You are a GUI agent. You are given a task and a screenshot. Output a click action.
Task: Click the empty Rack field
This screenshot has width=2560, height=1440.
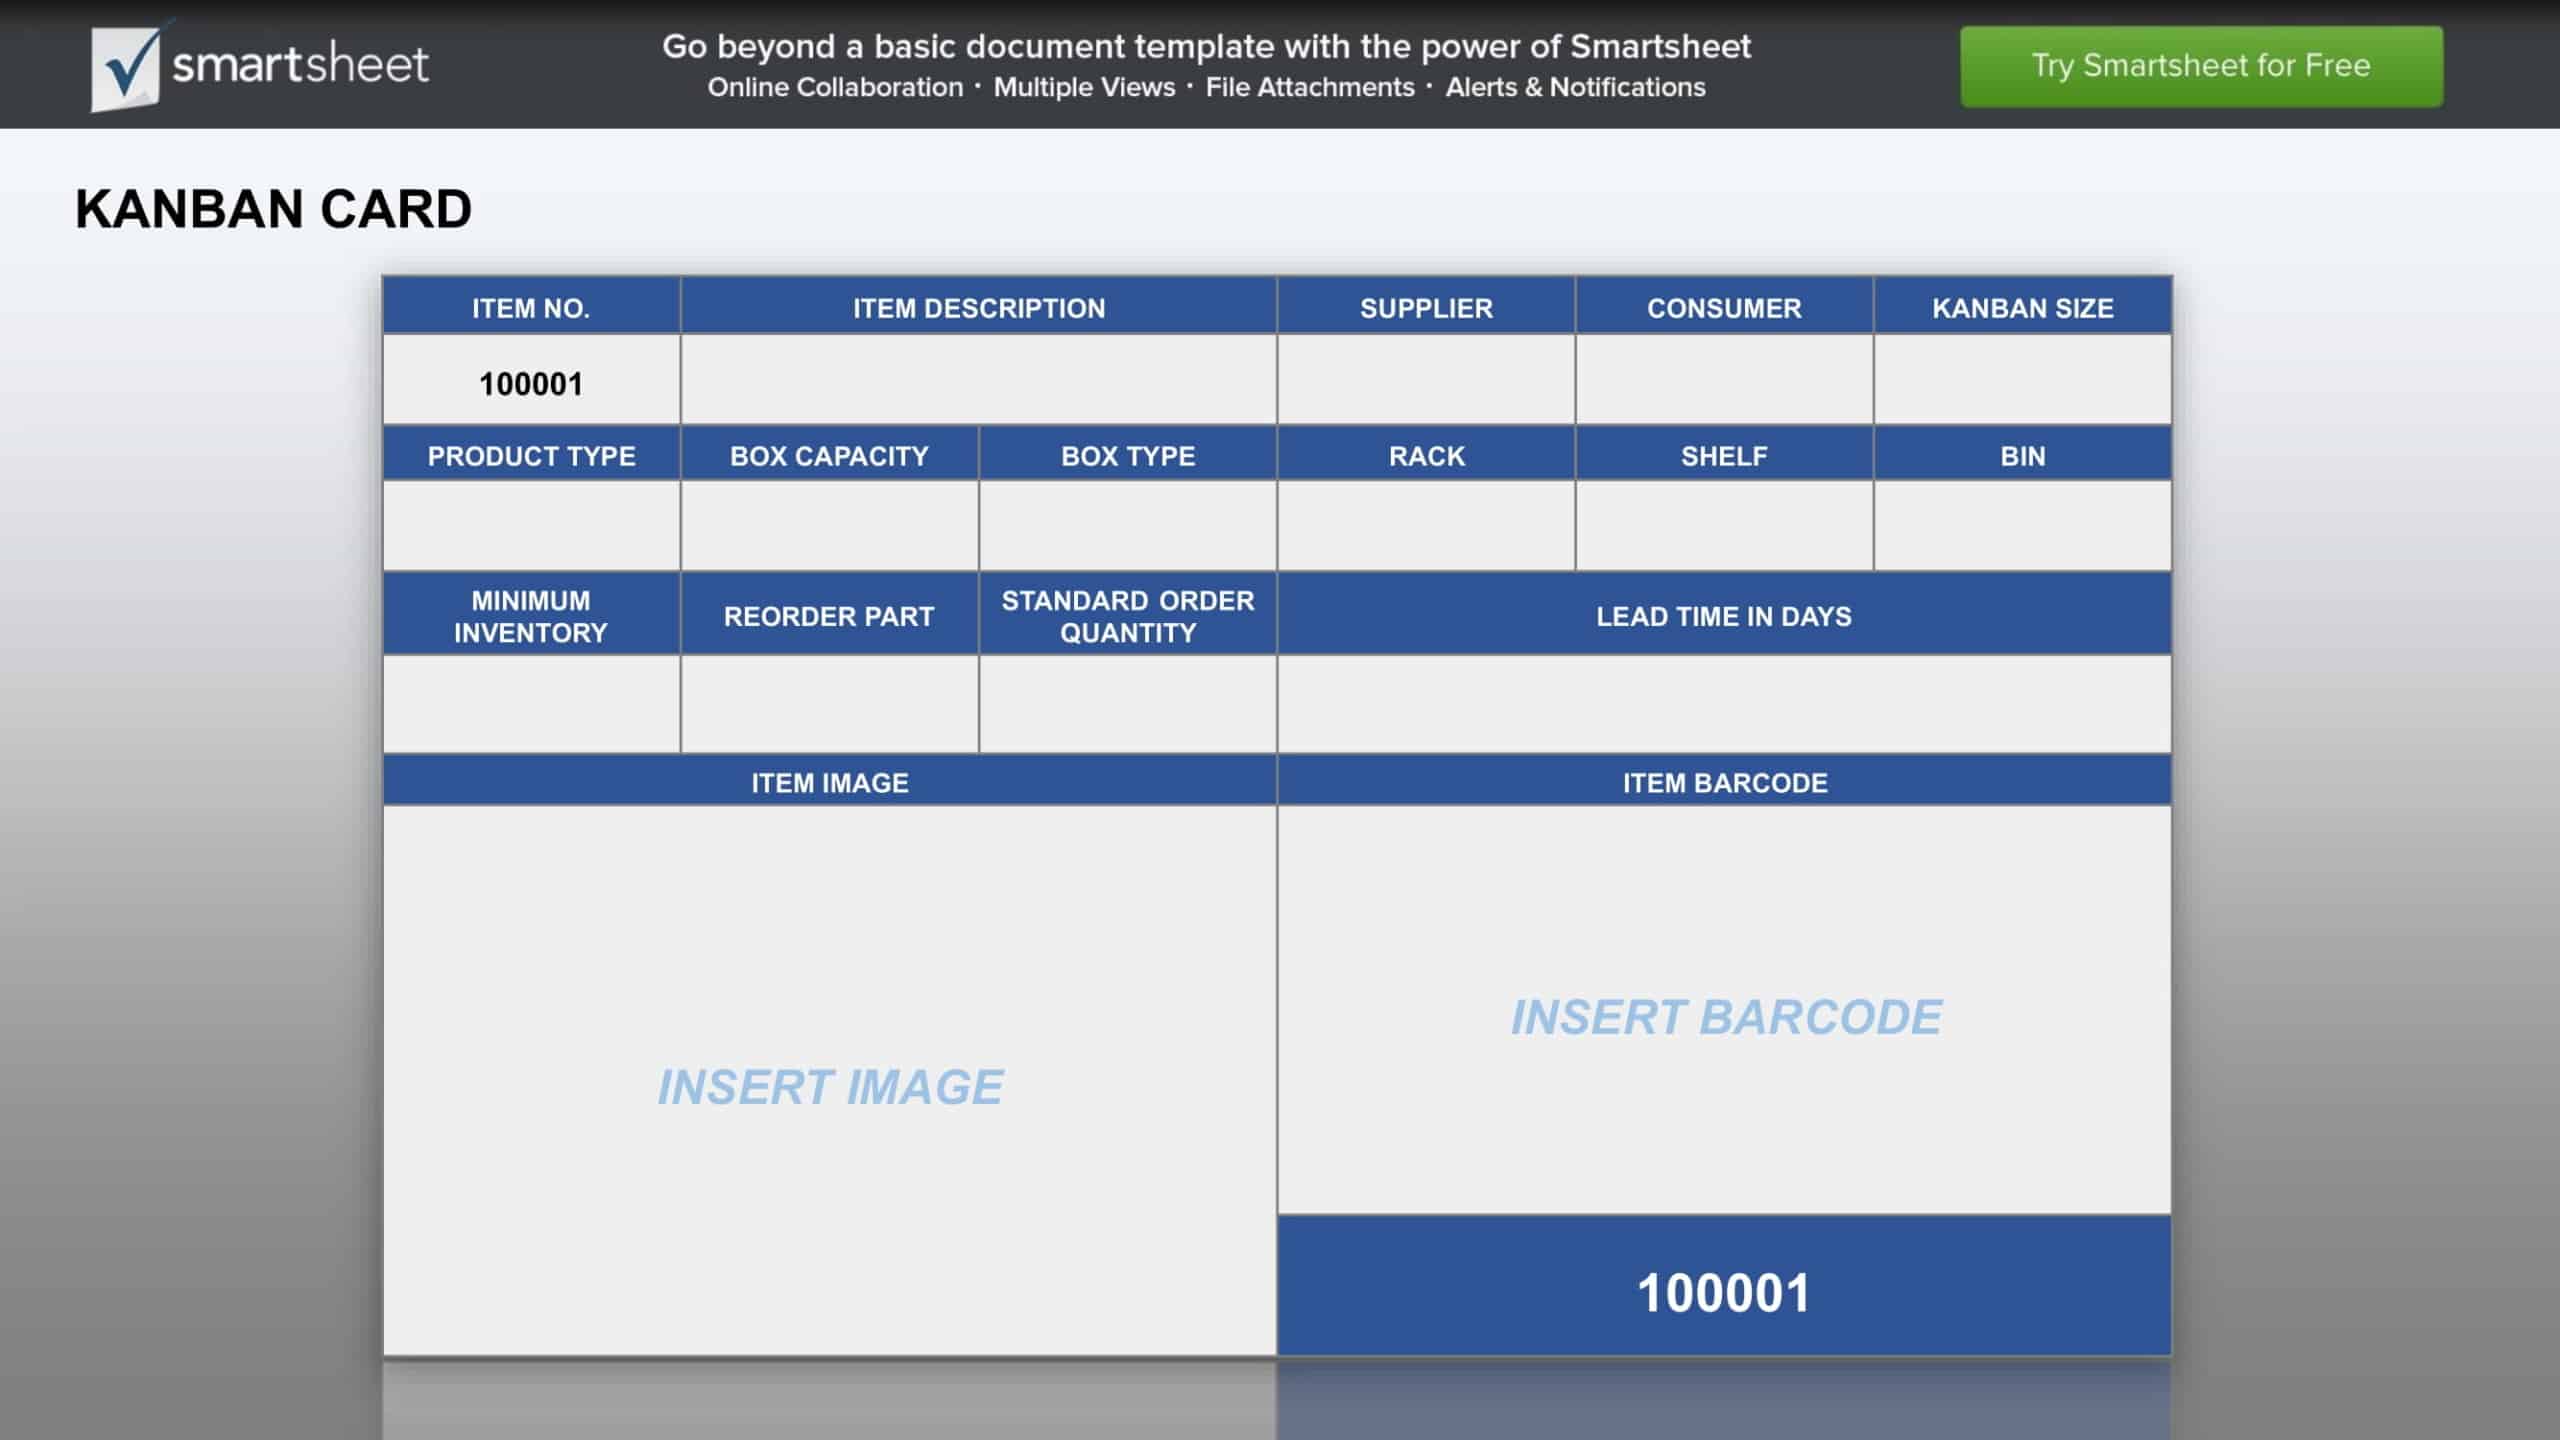(x=1425, y=526)
